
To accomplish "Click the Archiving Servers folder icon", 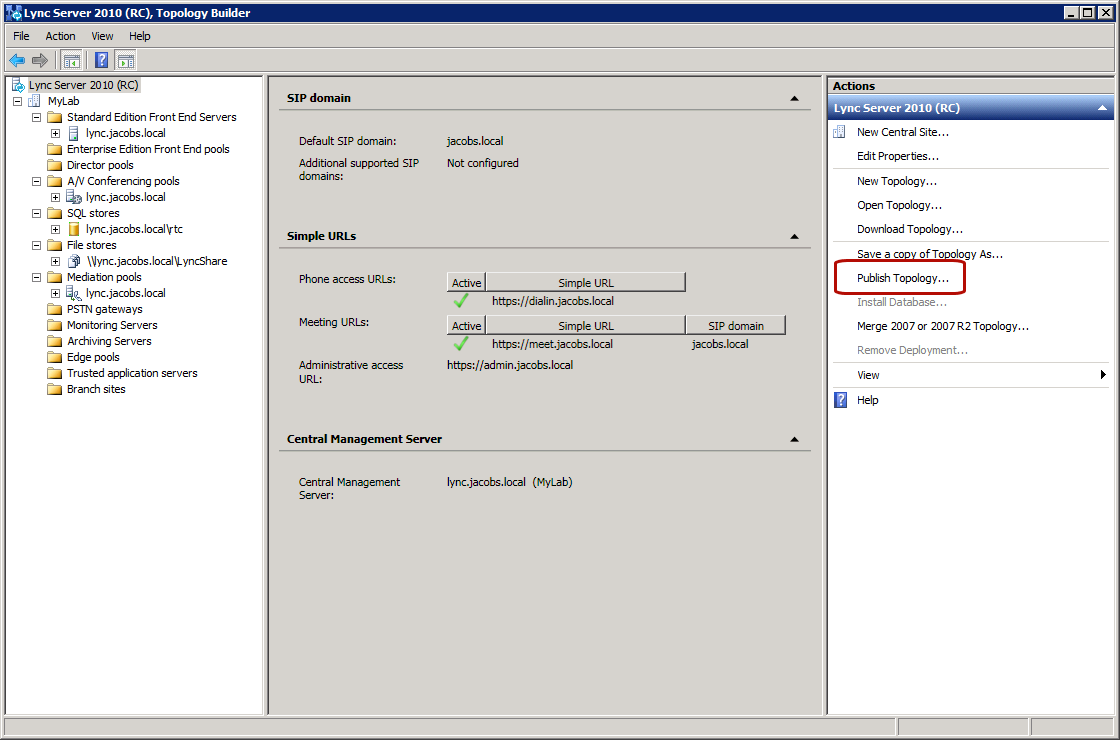I will point(55,341).
